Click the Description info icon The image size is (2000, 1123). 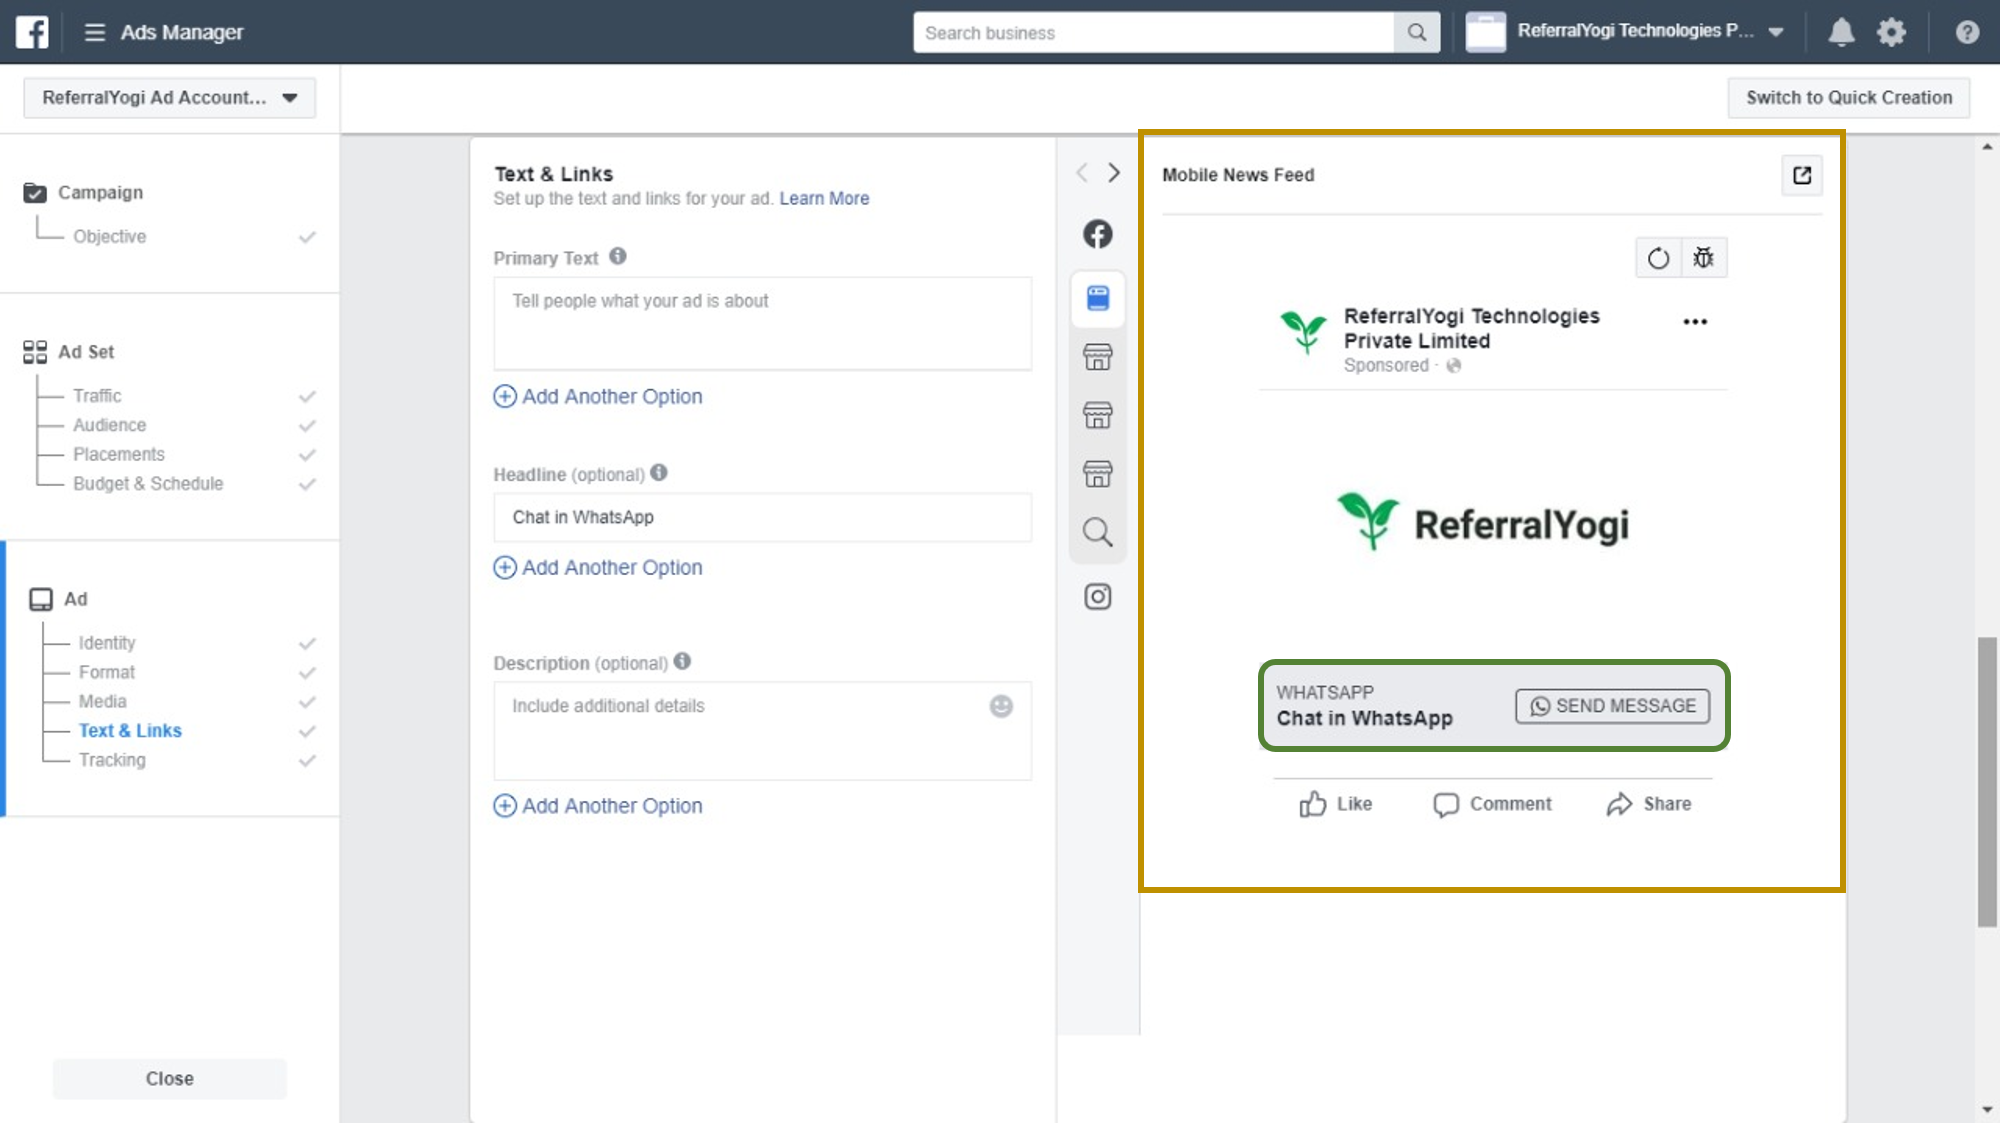coord(682,661)
